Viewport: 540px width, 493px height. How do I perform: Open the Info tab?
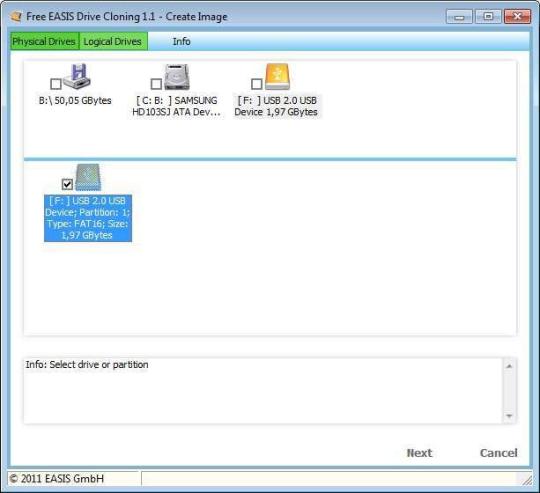coord(181,42)
